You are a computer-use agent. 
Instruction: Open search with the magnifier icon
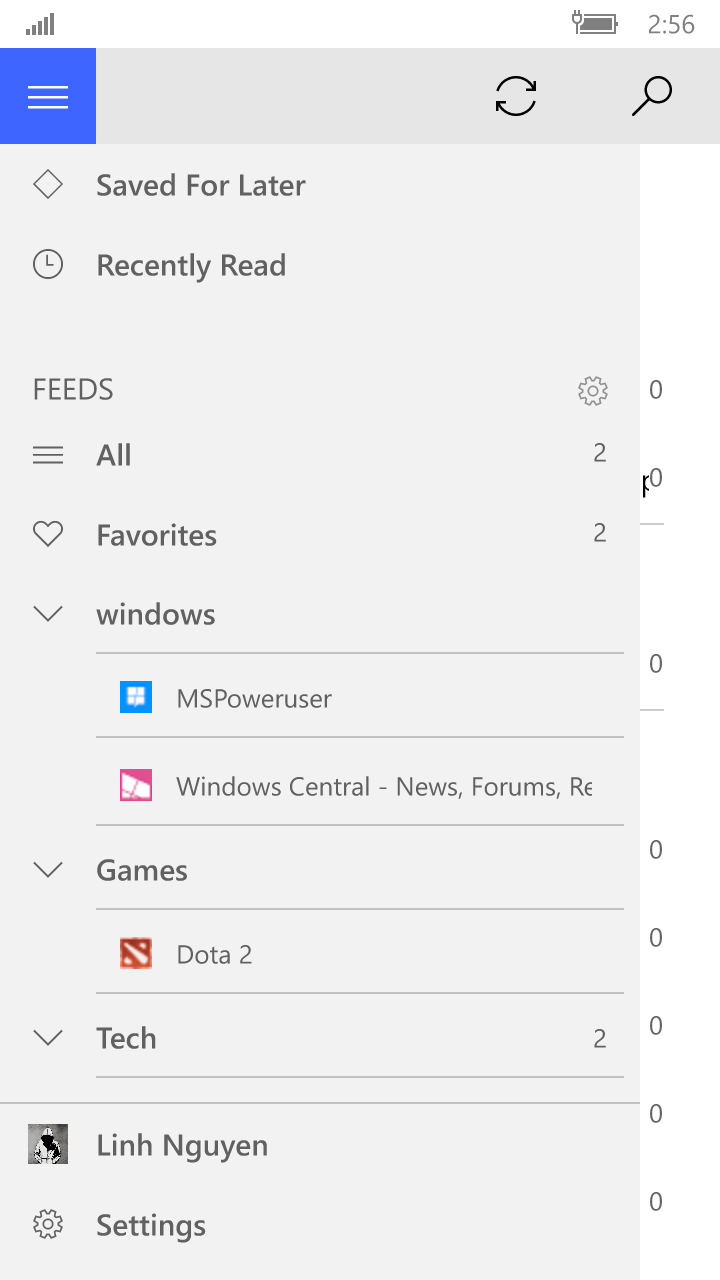tap(652, 96)
